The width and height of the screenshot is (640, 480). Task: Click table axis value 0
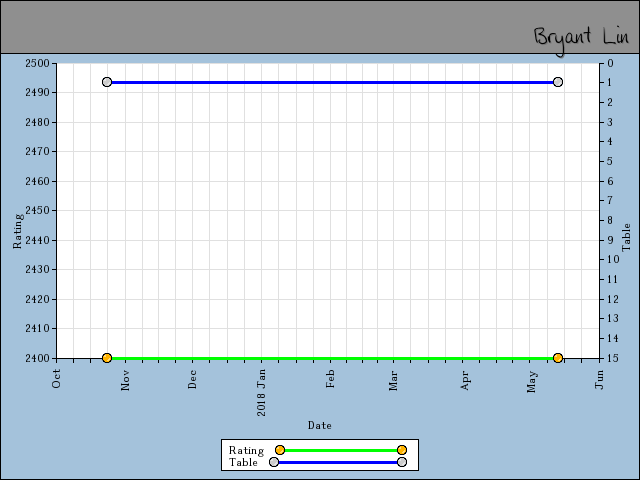point(610,63)
